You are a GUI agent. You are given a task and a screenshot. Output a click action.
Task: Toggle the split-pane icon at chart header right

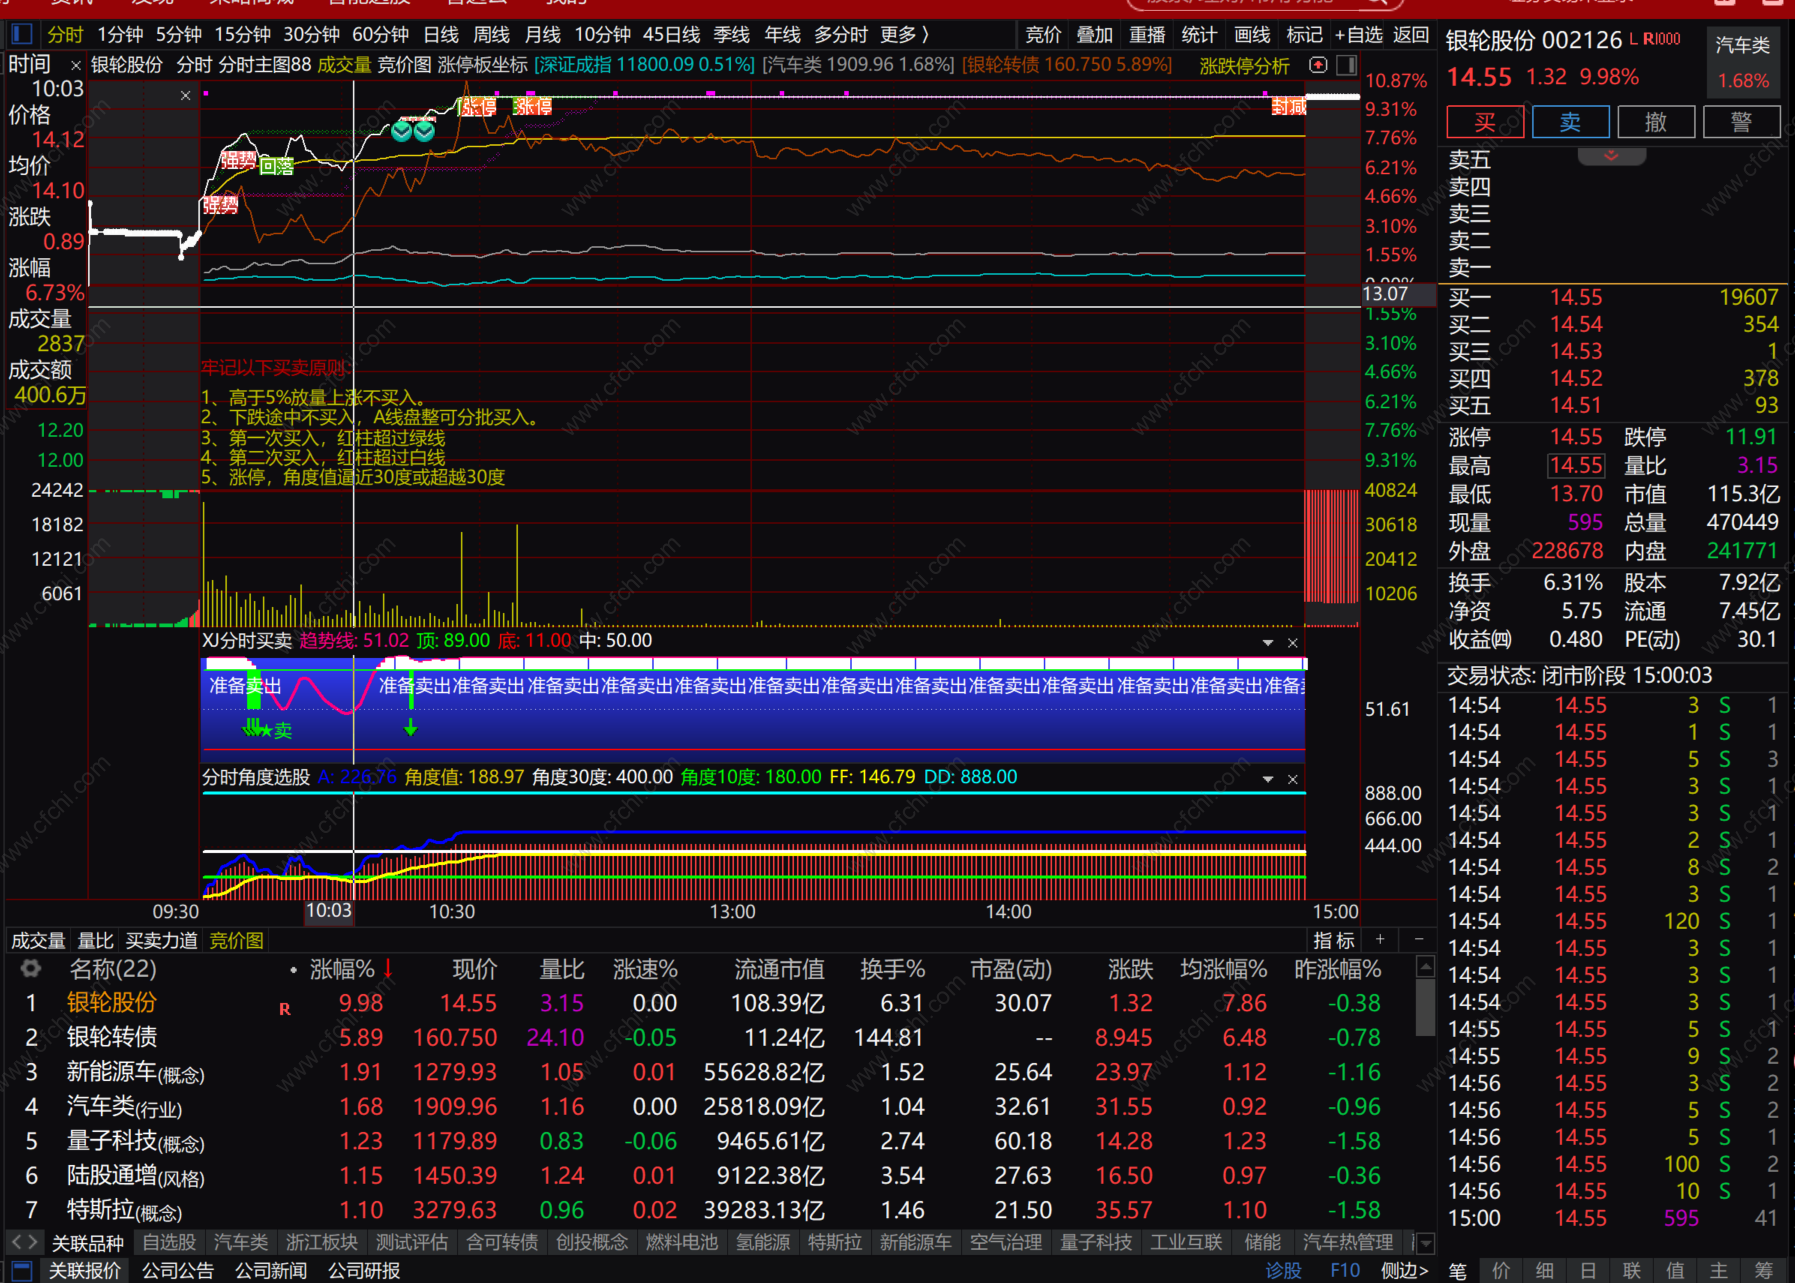point(1346,65)
